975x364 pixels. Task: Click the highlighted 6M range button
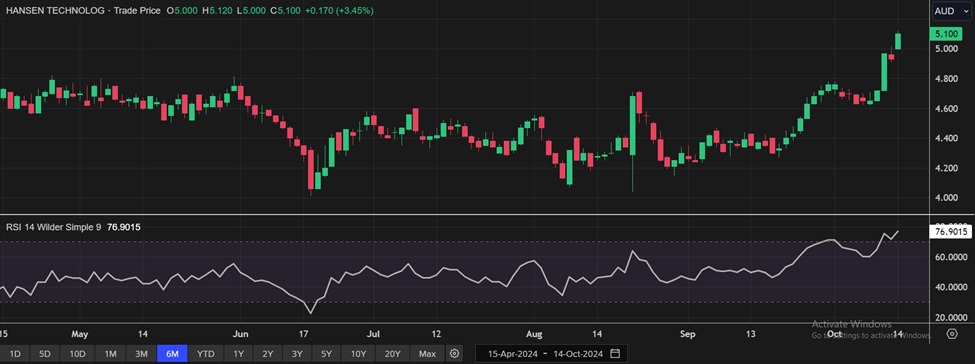172,354
